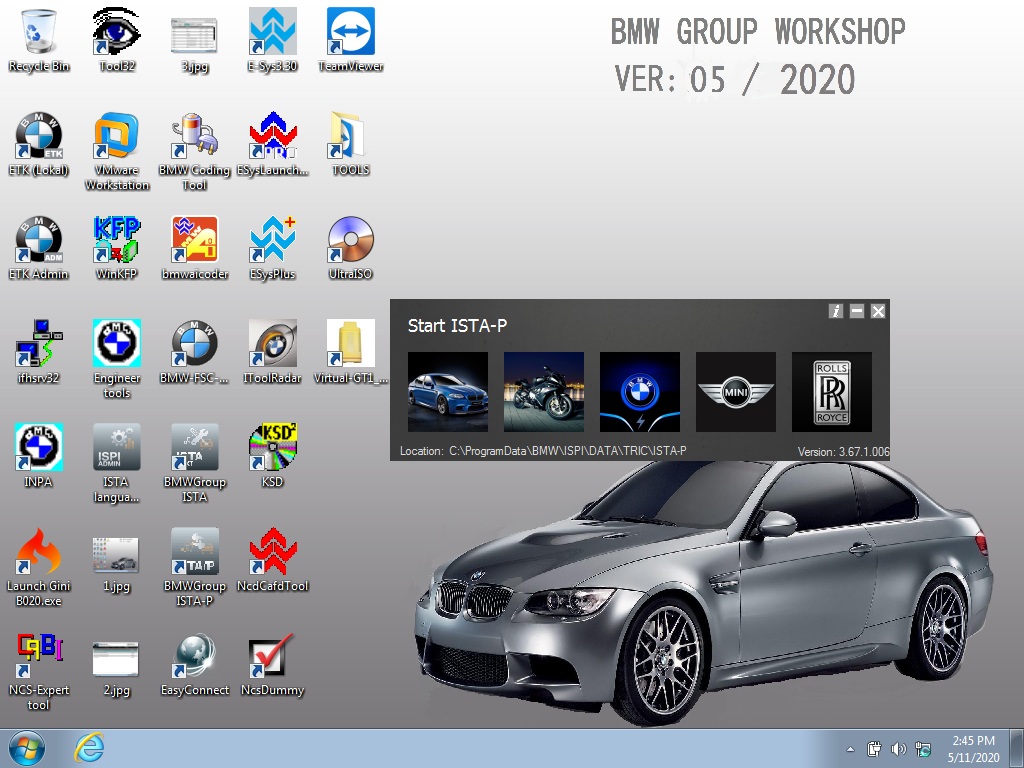
Task: Launch TeamViewer from the desktop
Action: (351, 39)
